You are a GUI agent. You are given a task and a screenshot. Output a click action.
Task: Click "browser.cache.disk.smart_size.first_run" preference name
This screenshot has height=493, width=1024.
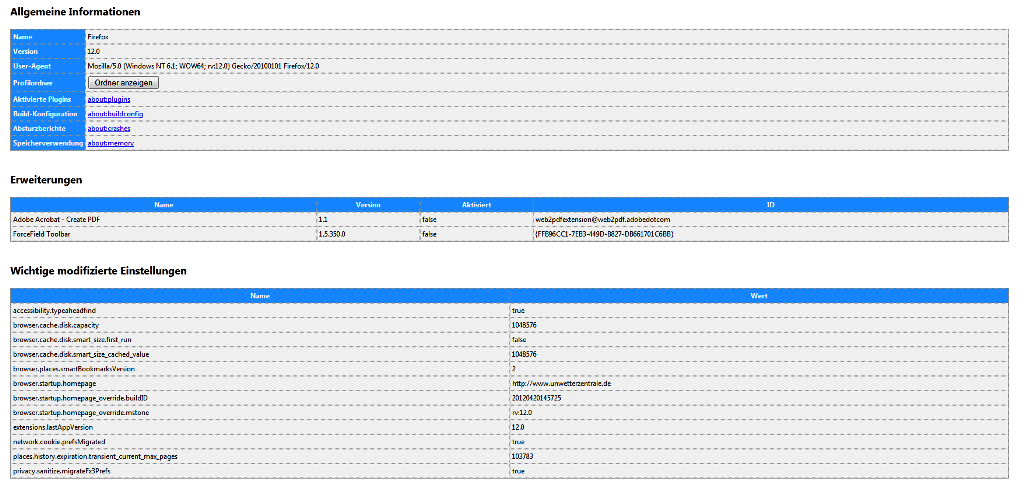(x=70, y=340)
